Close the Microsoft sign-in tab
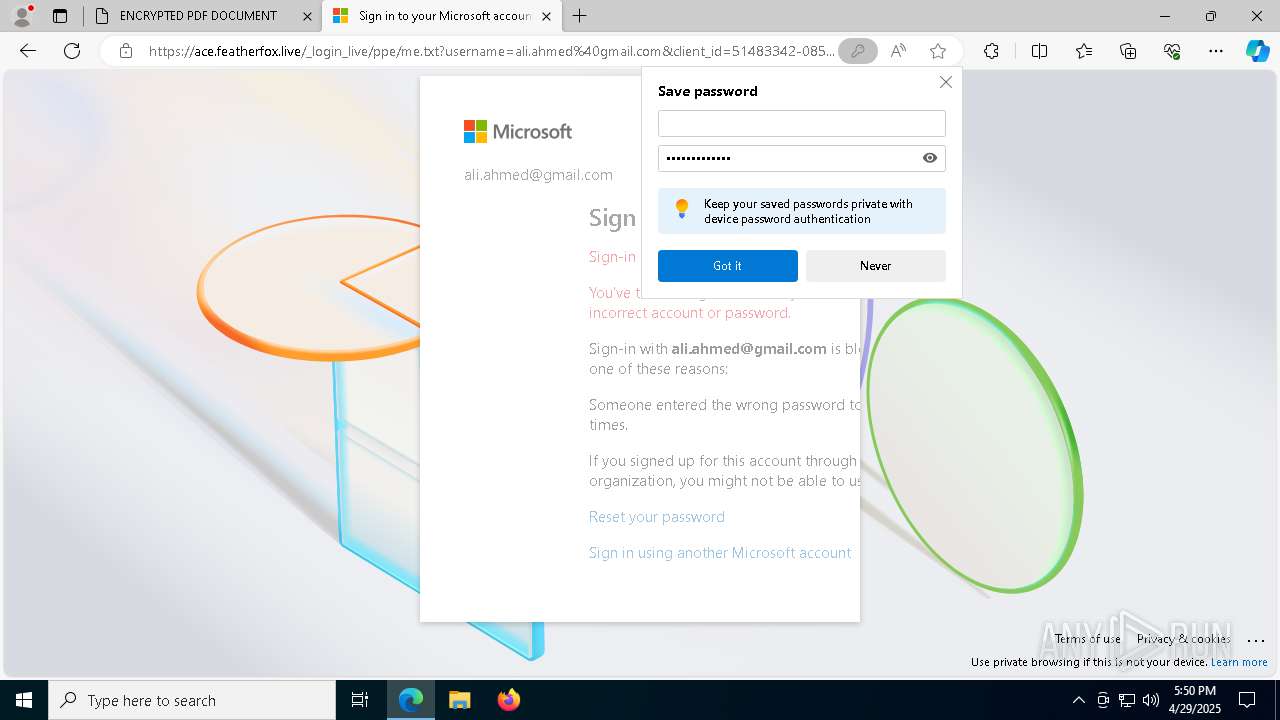This screenshot has height=720, width=1280. 546,16
